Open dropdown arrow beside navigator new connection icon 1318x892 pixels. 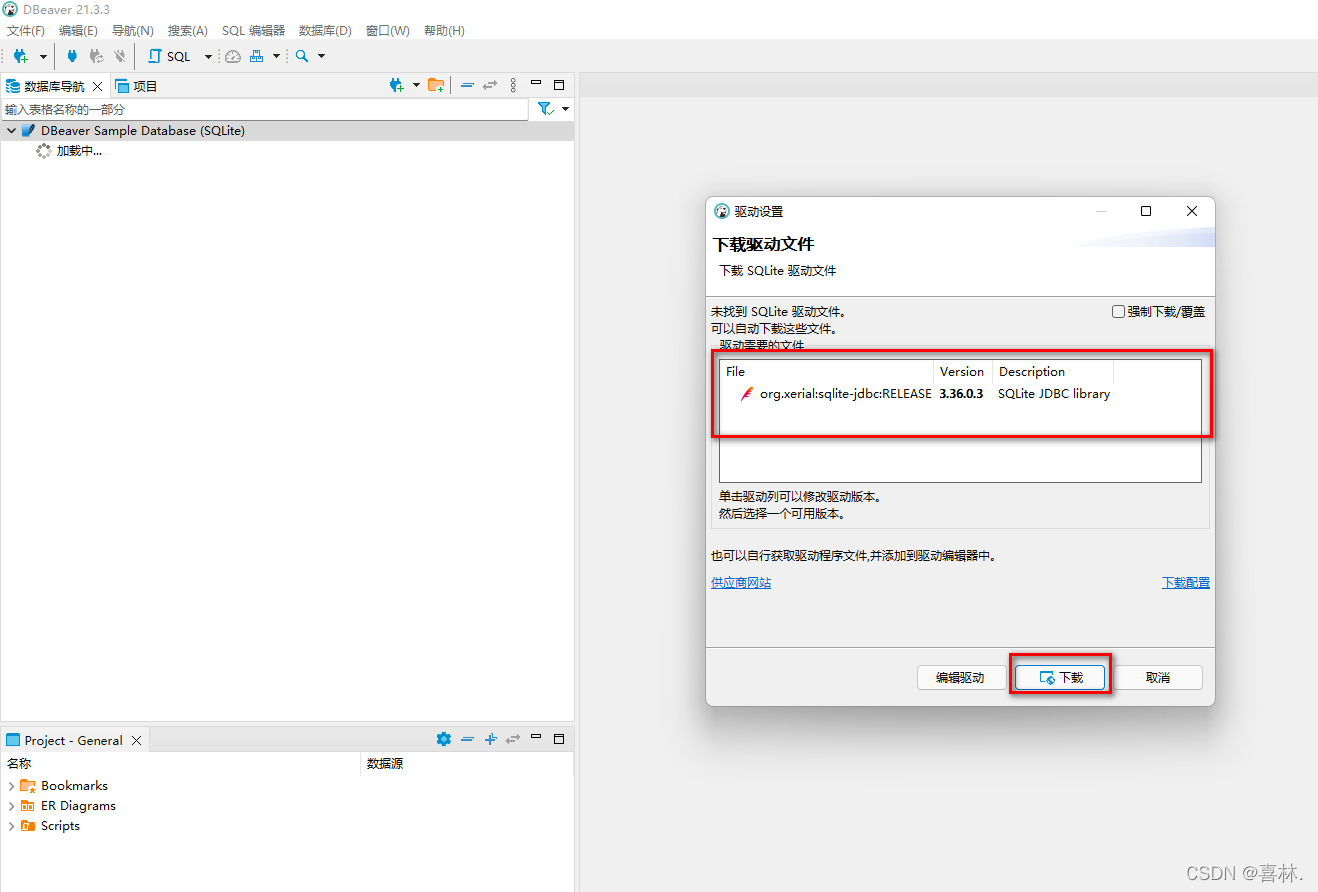(417, 86)
